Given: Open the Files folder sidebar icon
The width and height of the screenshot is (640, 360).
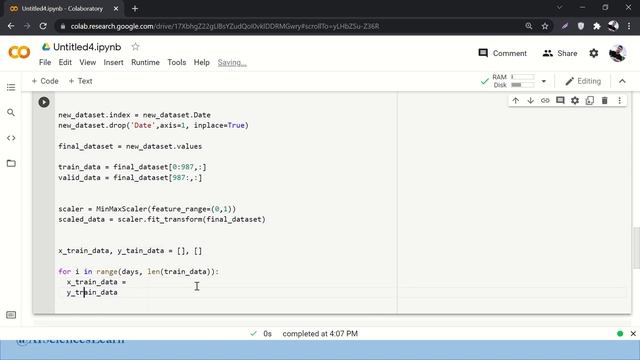Looking at the screenshot, I should click(x=11, y=163).
